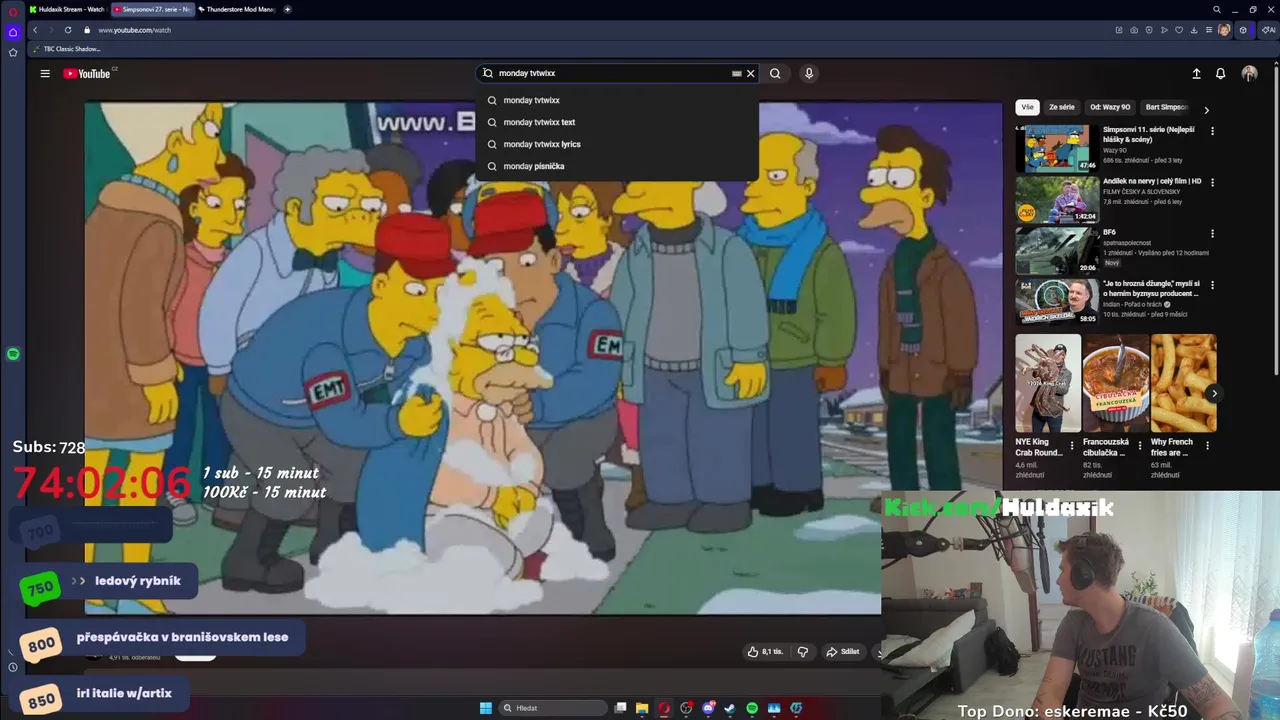Screen dimensions: 1280x720
Task: Open the YouTube account avatar menu
Action: [1249, 73]
